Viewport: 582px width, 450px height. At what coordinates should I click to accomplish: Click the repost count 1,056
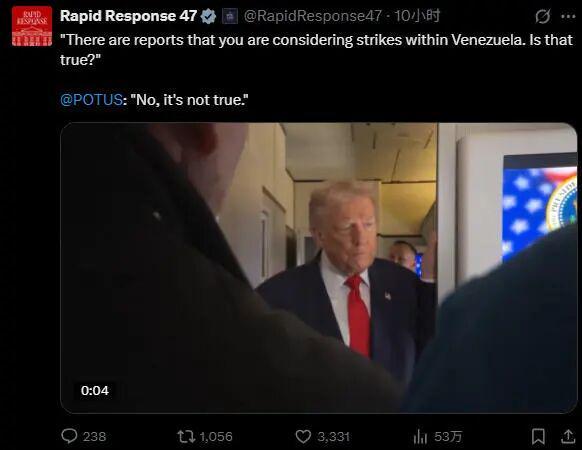pos(216,436)
